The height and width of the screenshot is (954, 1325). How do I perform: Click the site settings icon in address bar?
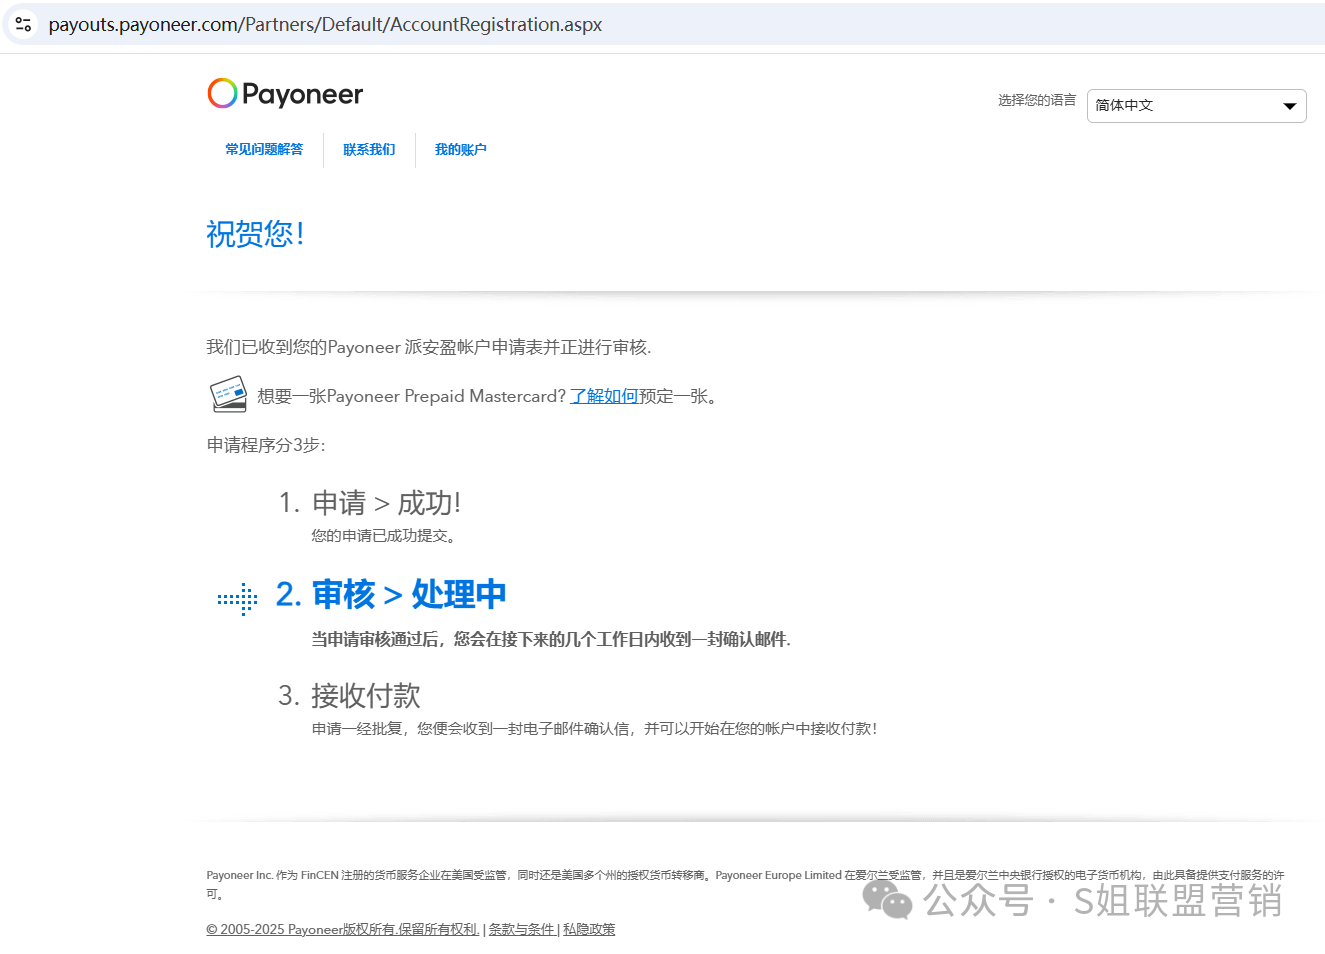coord(24,24)
